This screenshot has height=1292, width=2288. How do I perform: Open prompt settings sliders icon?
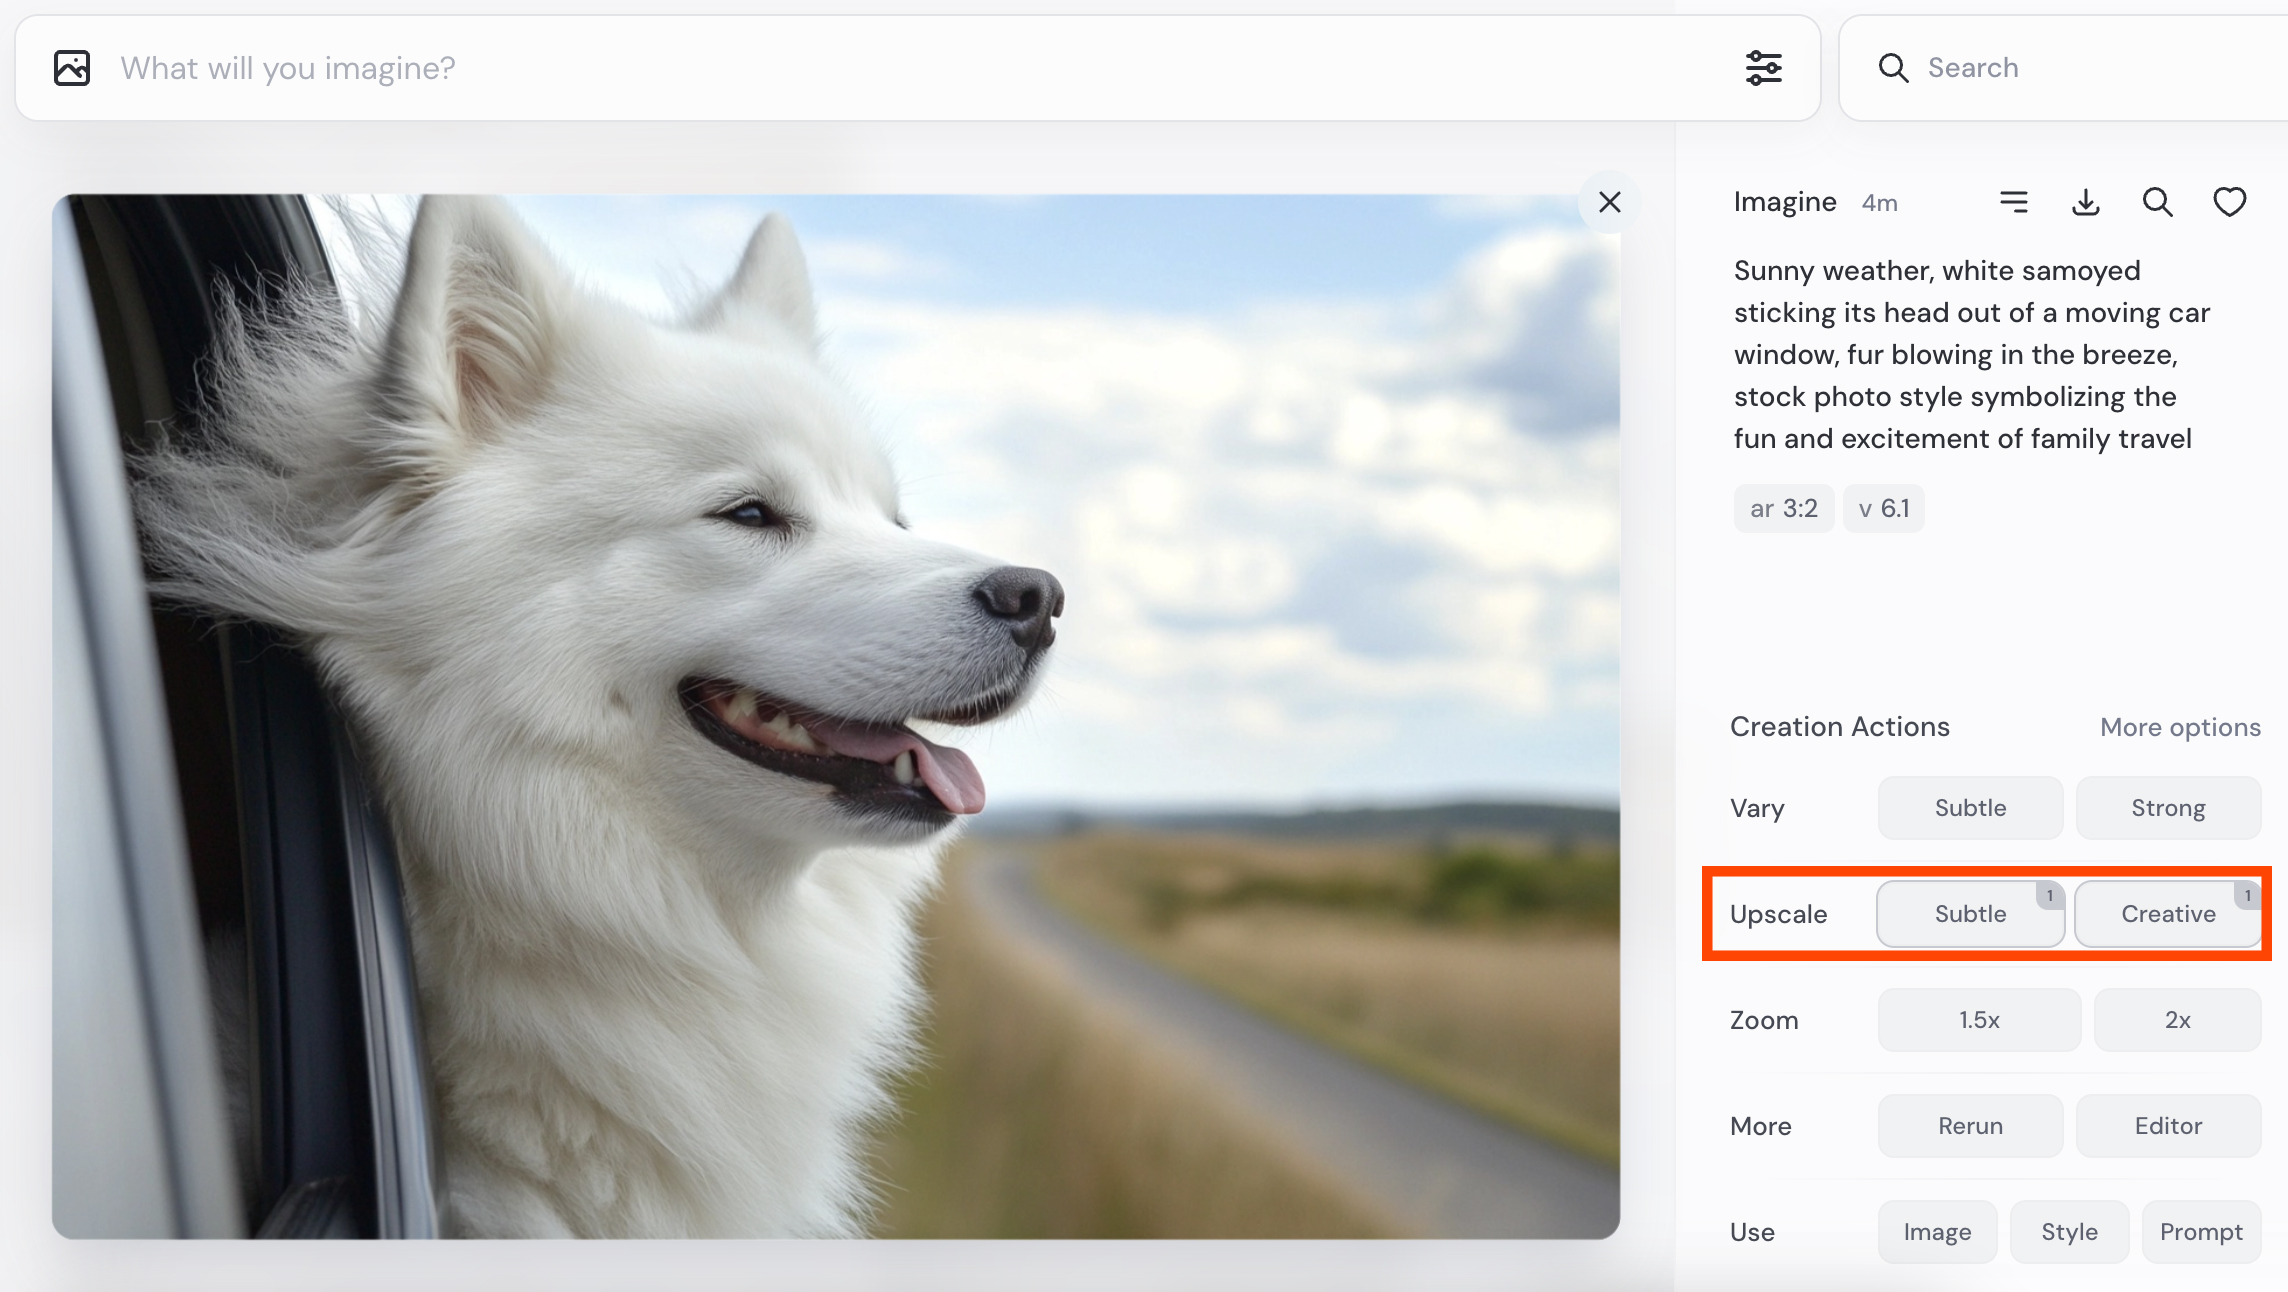tap(1763, 68)
